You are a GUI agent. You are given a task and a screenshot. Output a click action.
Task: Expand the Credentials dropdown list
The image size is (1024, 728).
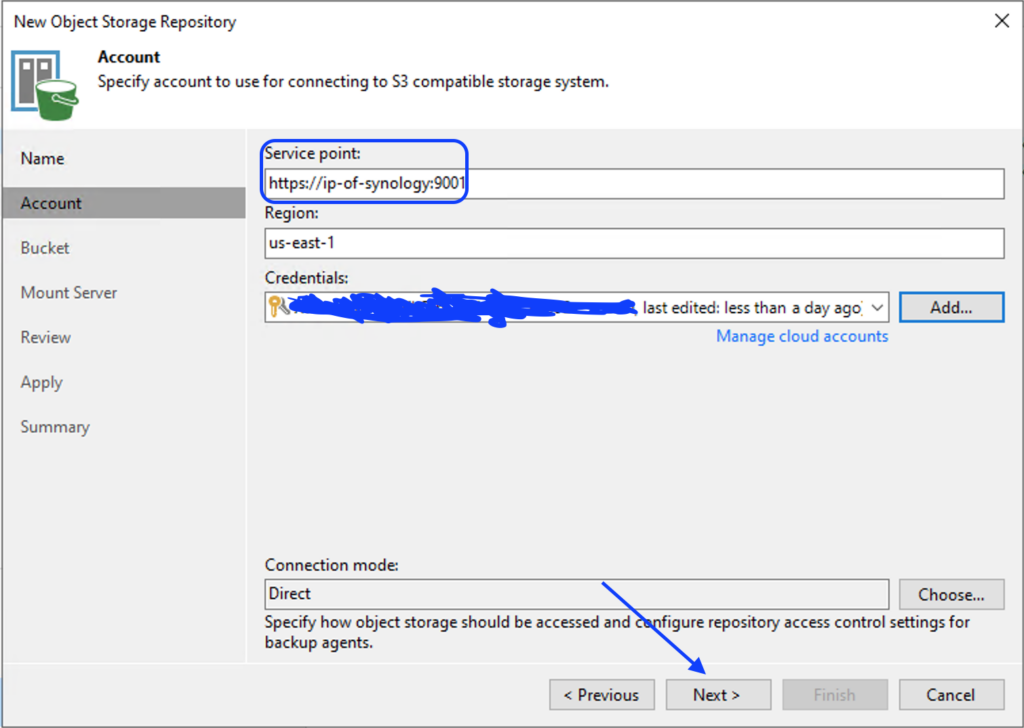877,308
